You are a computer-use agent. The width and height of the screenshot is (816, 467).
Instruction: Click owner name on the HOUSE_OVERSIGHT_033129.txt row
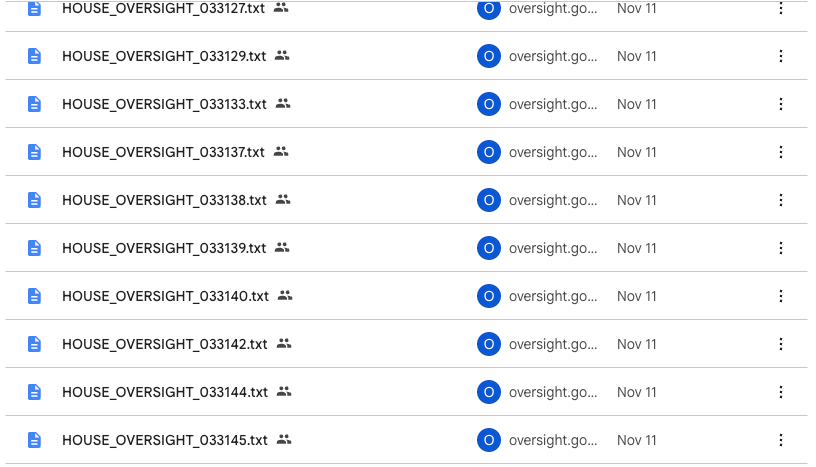point(553,56)
